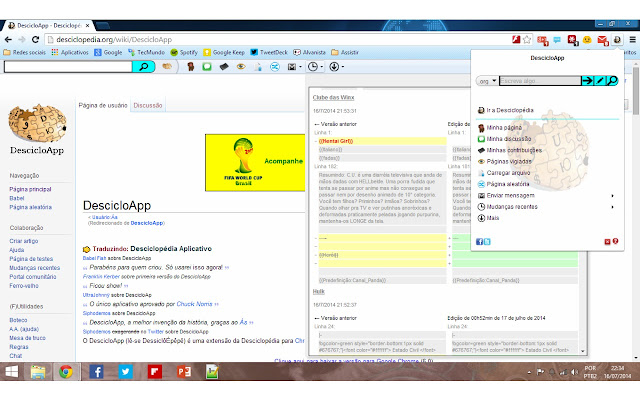640x400 pixels.
Task: Click the DescicloApp toolbar search field
Action: (x=68, y=67)
